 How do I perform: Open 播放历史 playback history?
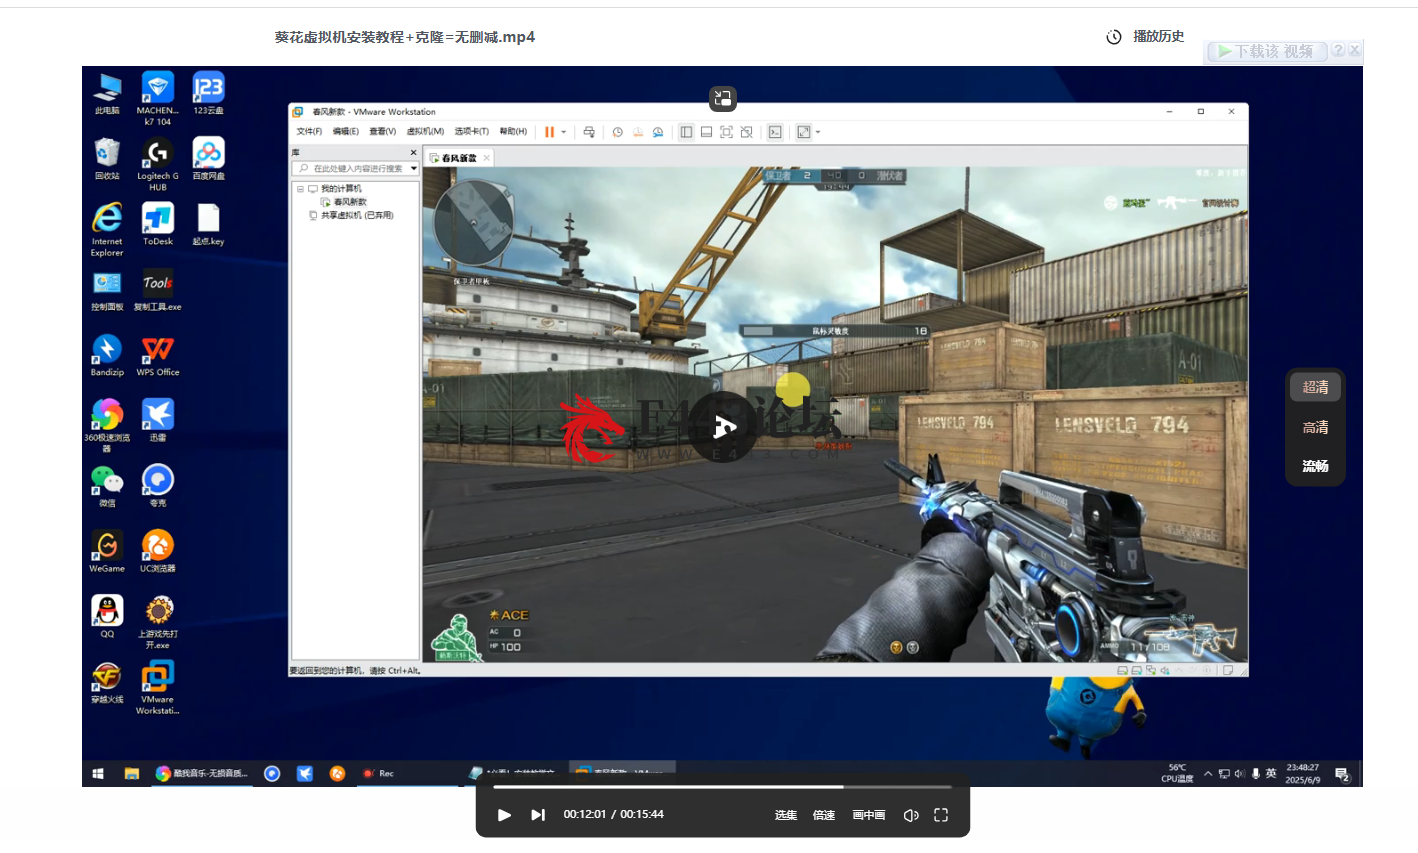[1145, 37]
